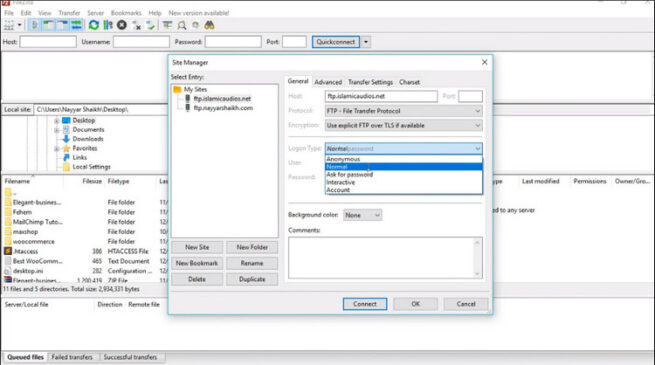Collapse the Logon Type dropdown
Screen dimensions: 655x365
404,149
